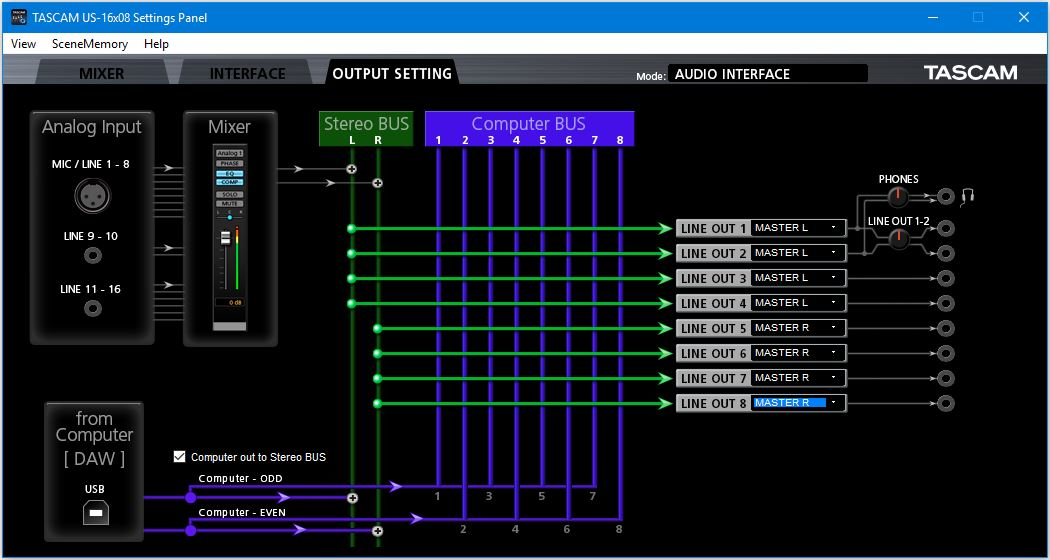
Task: Click the Mixer to Stereo BUS L summing node
Action: point(352,169)
